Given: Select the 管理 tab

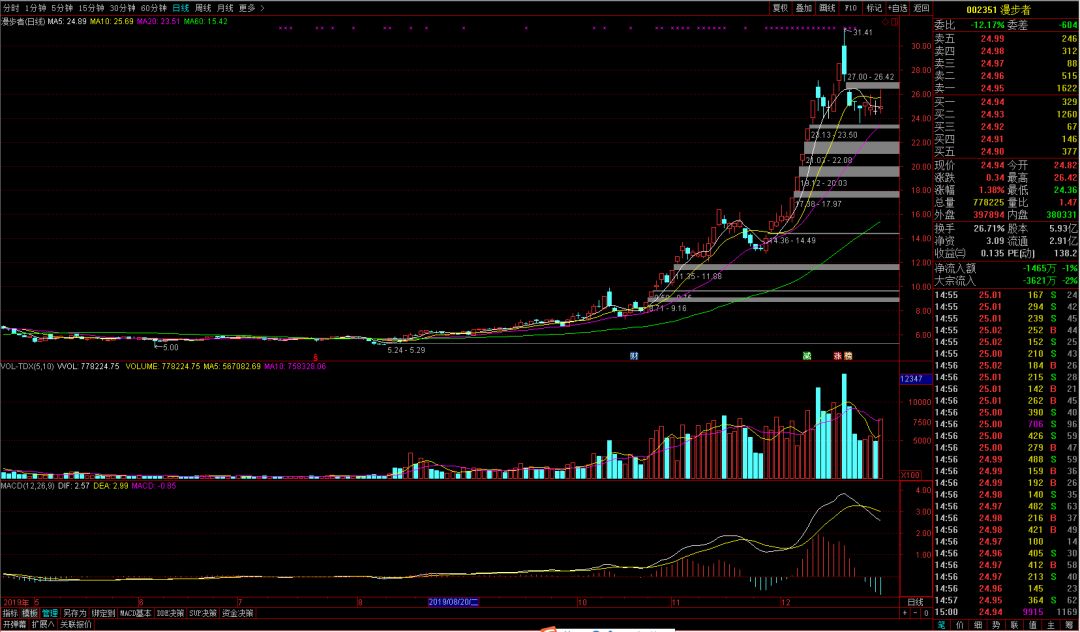Looking at the screenshot, I should click(50, 613).
